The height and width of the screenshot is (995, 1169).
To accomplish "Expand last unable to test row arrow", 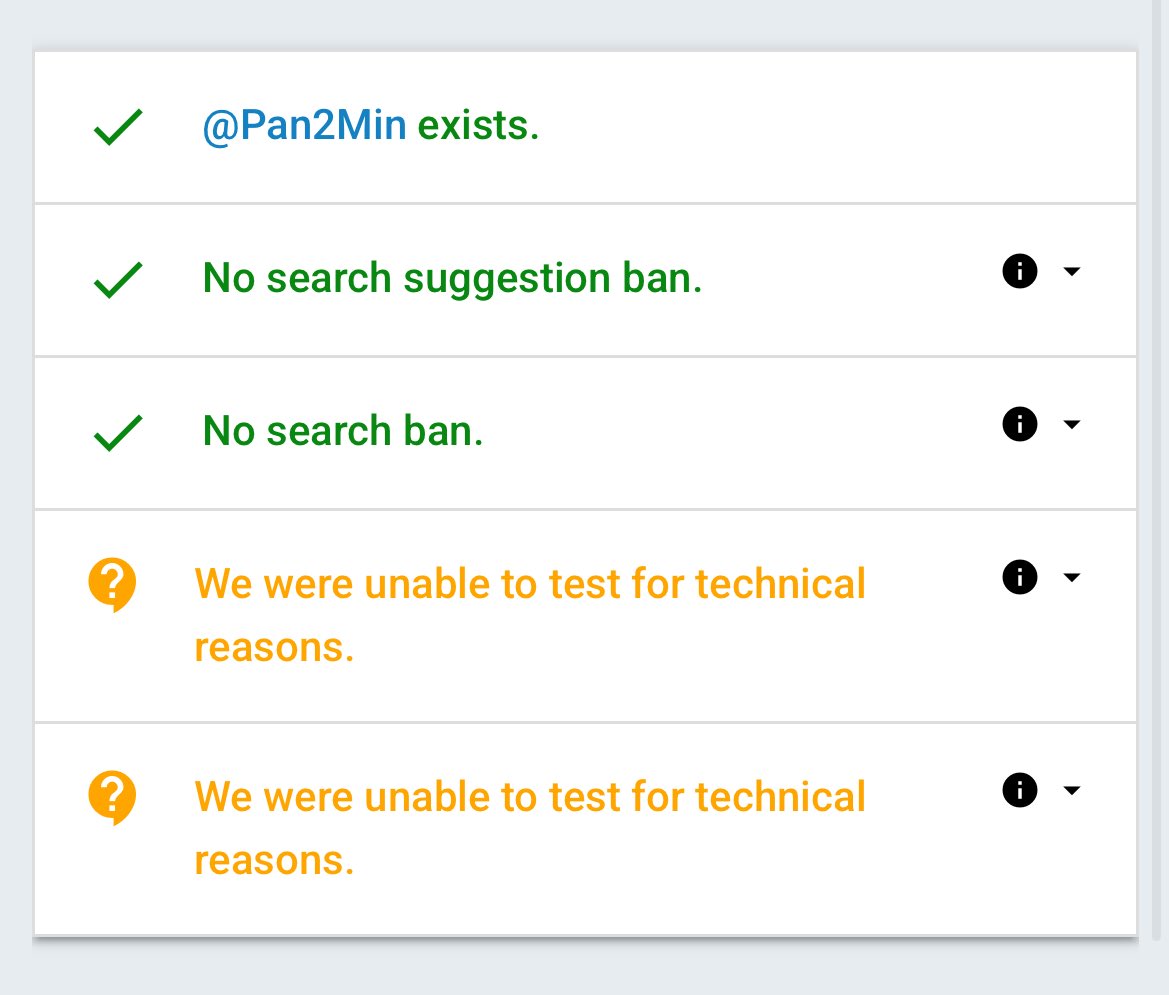I will [x=1072, y=790].
